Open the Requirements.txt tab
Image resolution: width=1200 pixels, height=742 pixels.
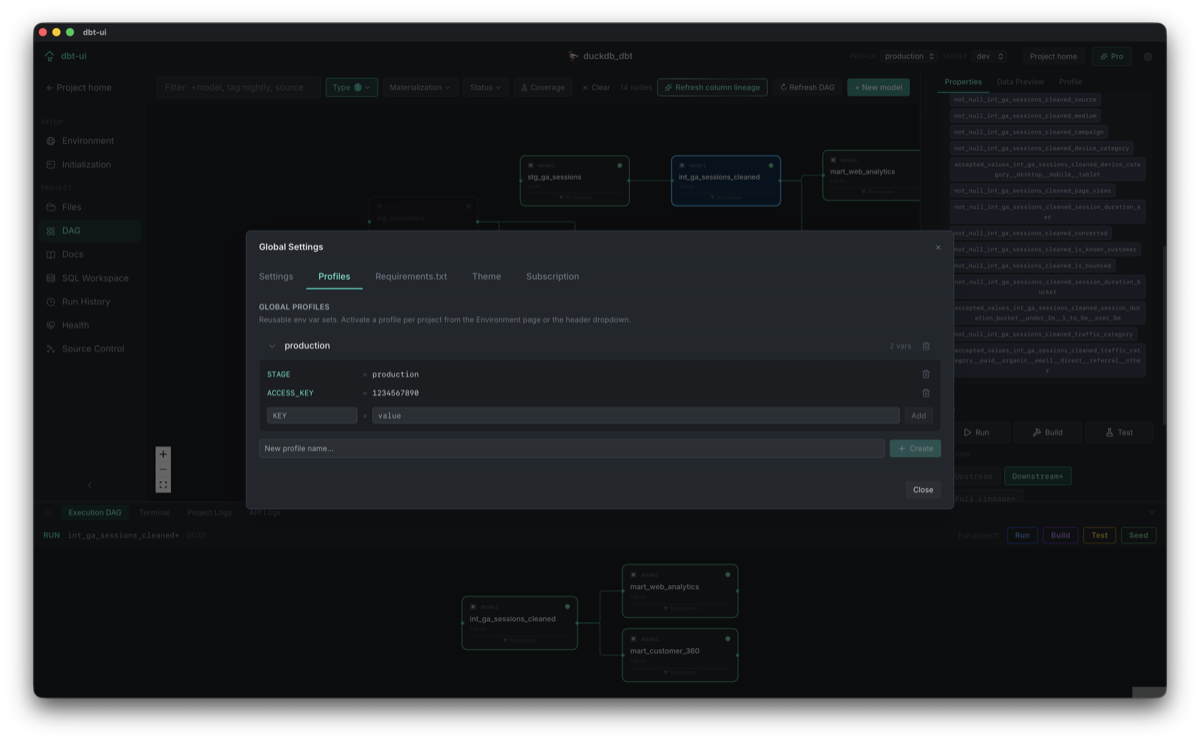[x=411, y=276]
